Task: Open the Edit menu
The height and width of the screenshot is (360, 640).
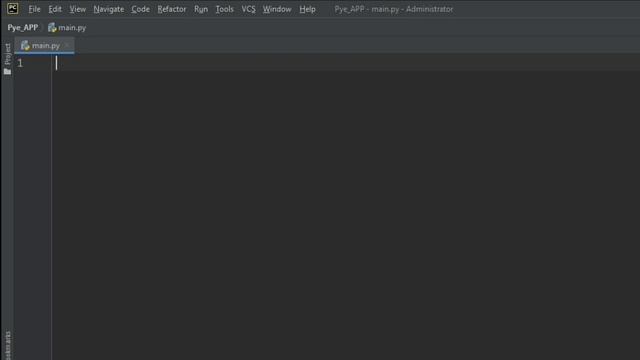Action: 55,9
